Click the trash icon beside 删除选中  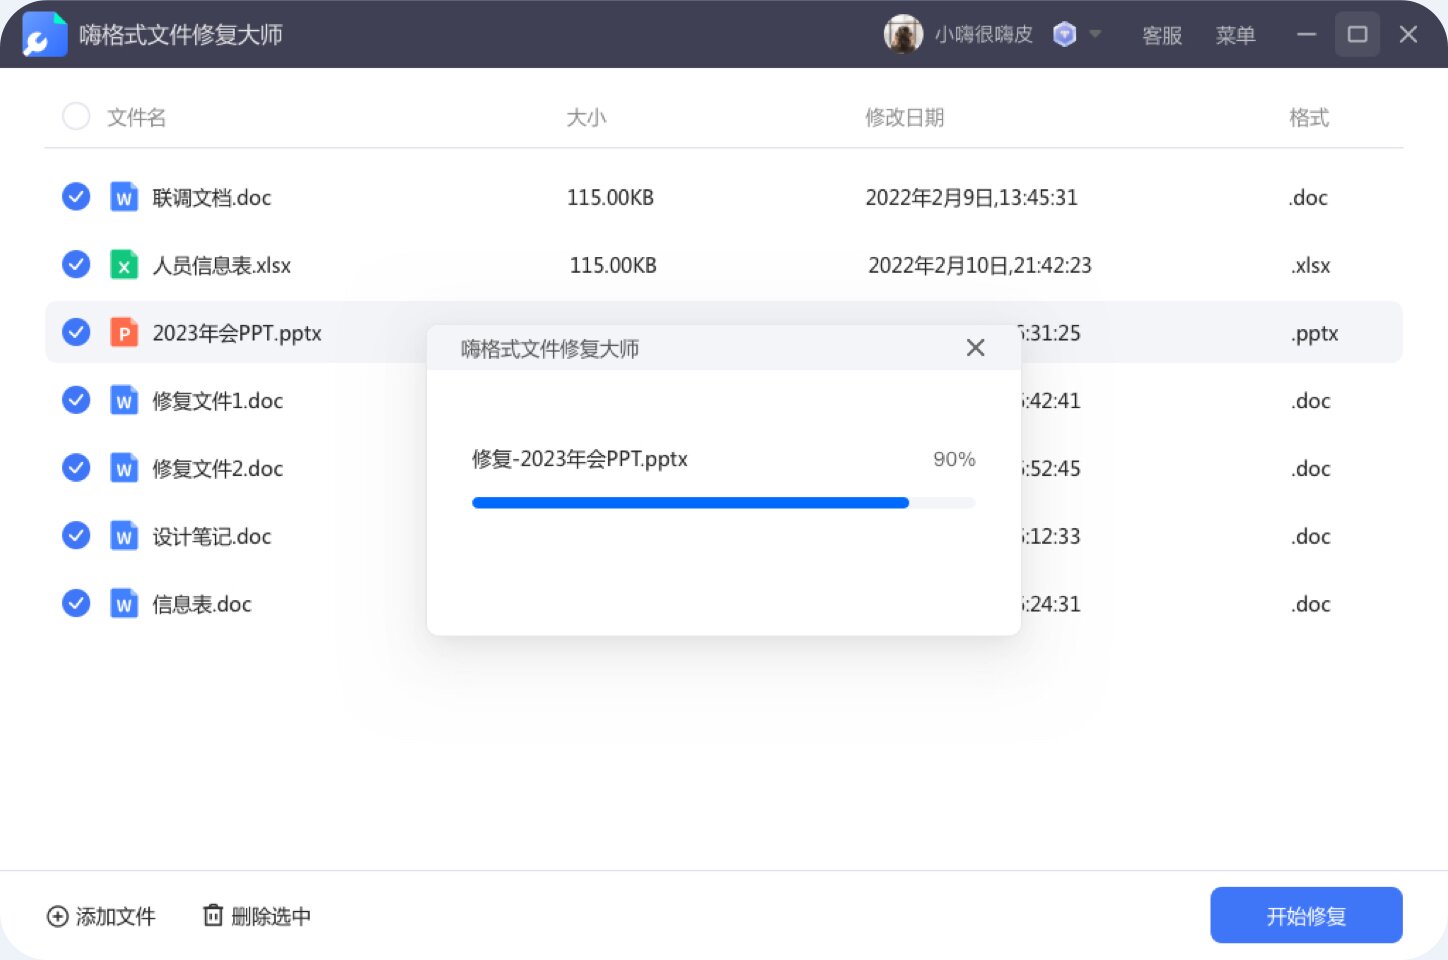point(213,915)
